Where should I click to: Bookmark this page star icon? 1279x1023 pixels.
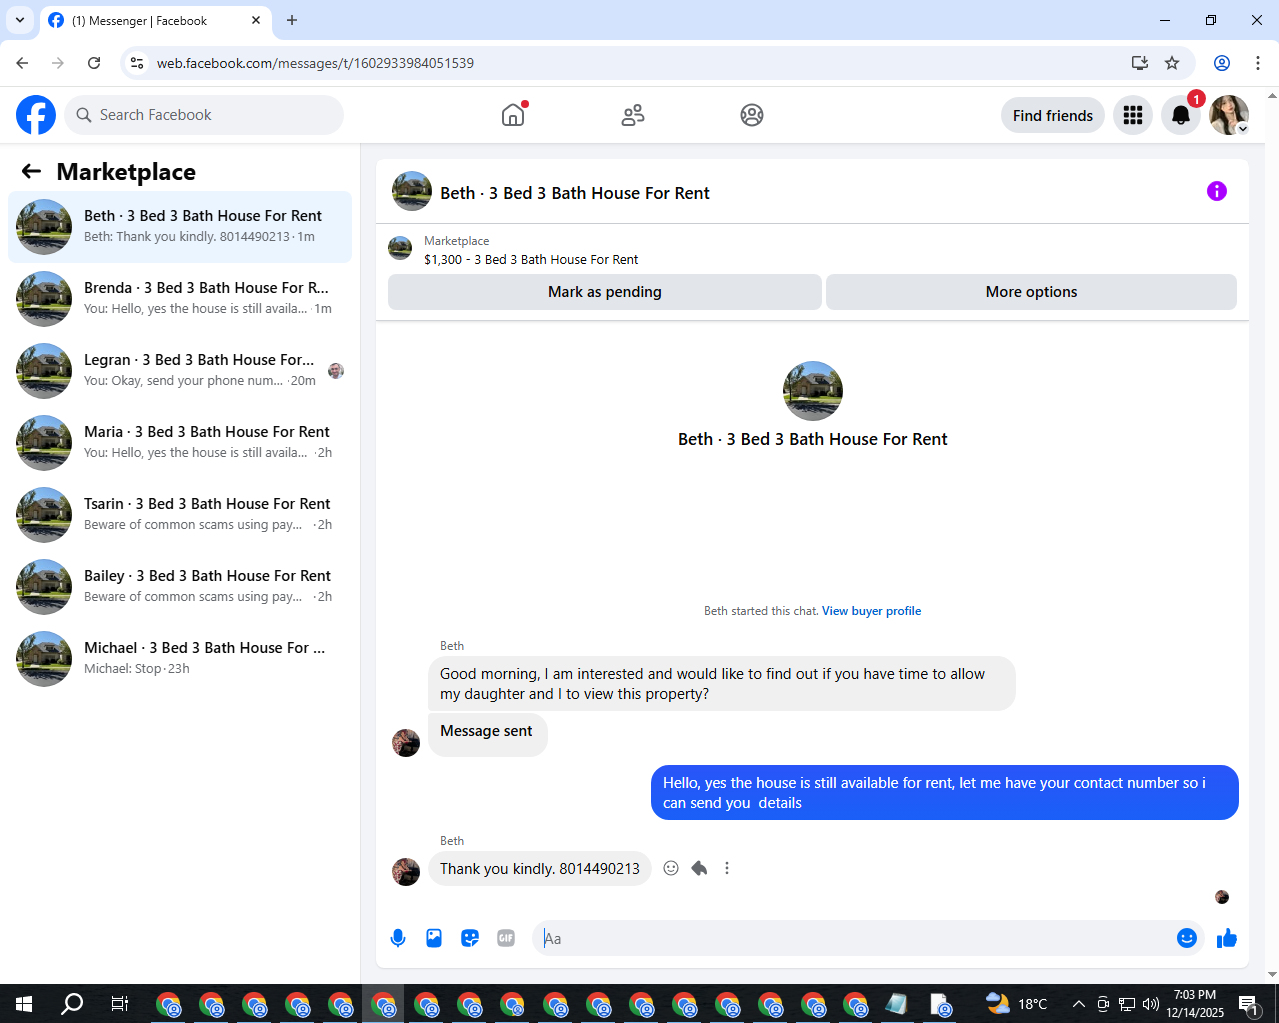(x=1172, y=63)
